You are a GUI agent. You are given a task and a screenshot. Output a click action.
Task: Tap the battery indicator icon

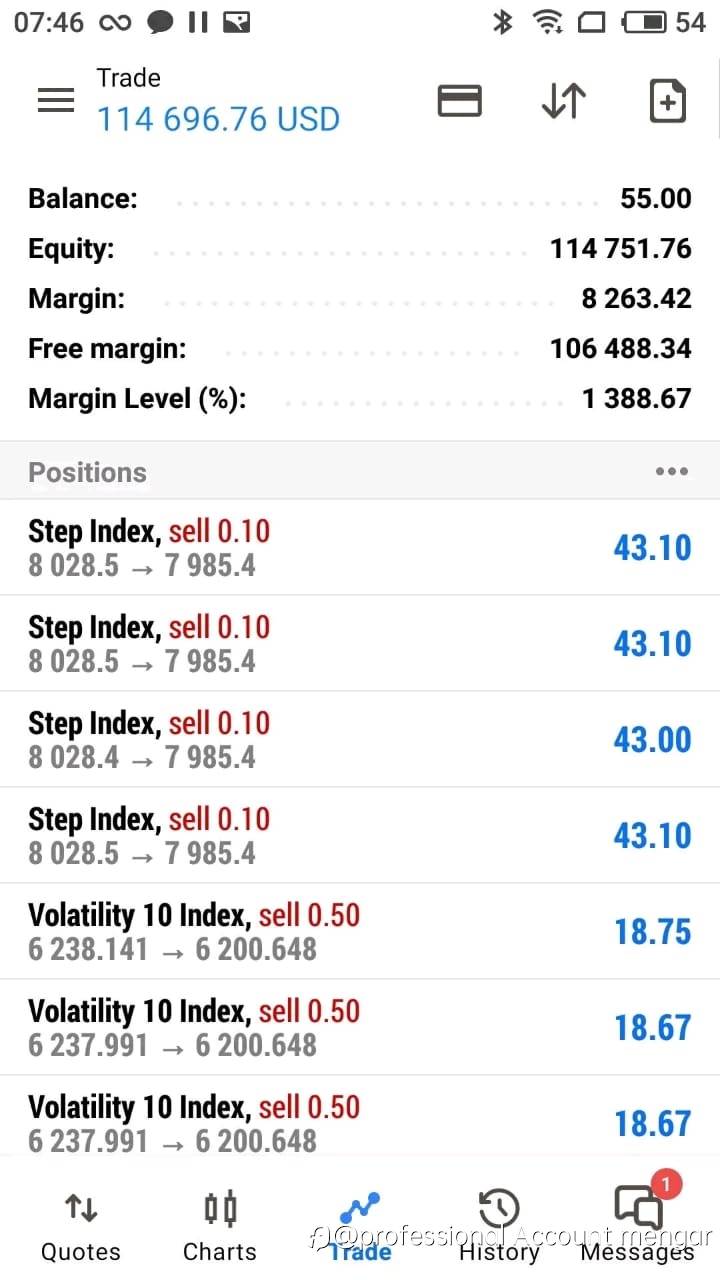[645, 22]
